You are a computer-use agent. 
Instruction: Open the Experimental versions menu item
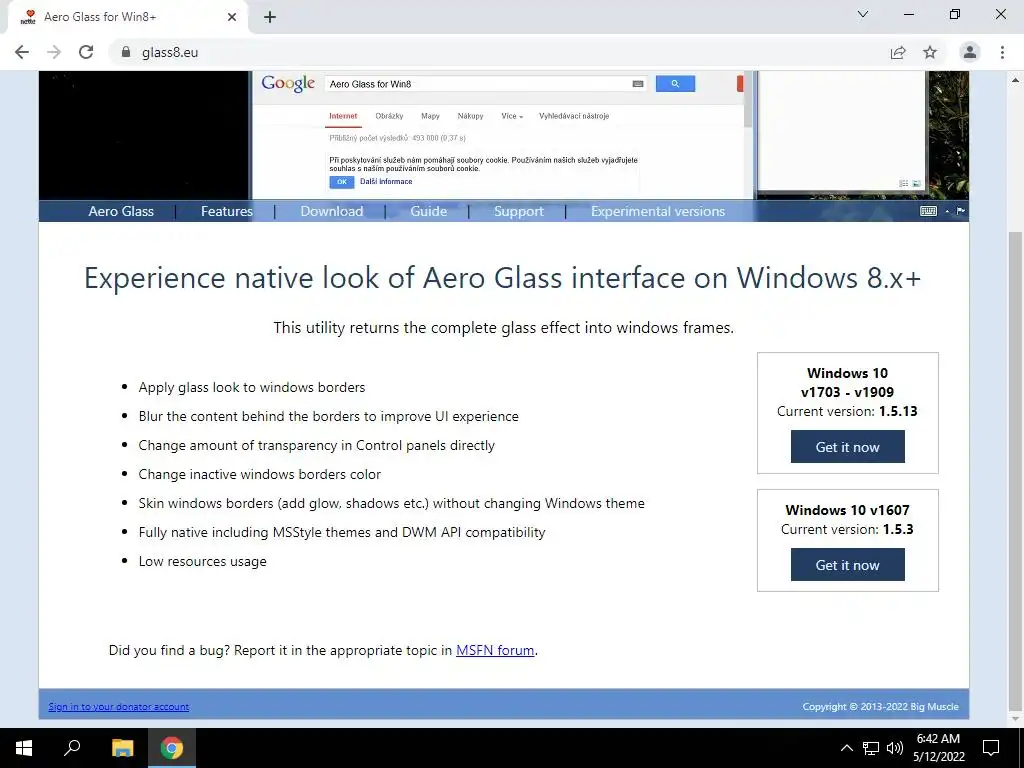[658, 211]
